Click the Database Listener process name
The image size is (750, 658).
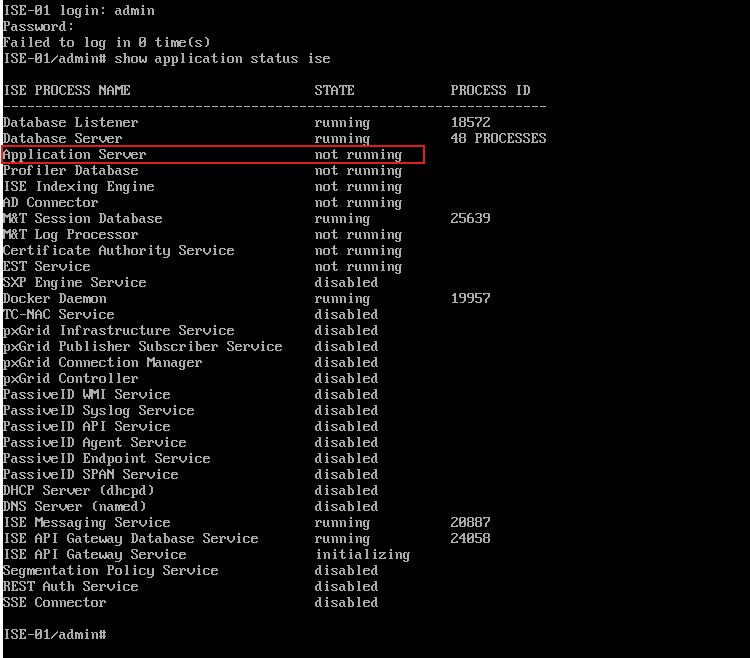click(x=70, y=123)
